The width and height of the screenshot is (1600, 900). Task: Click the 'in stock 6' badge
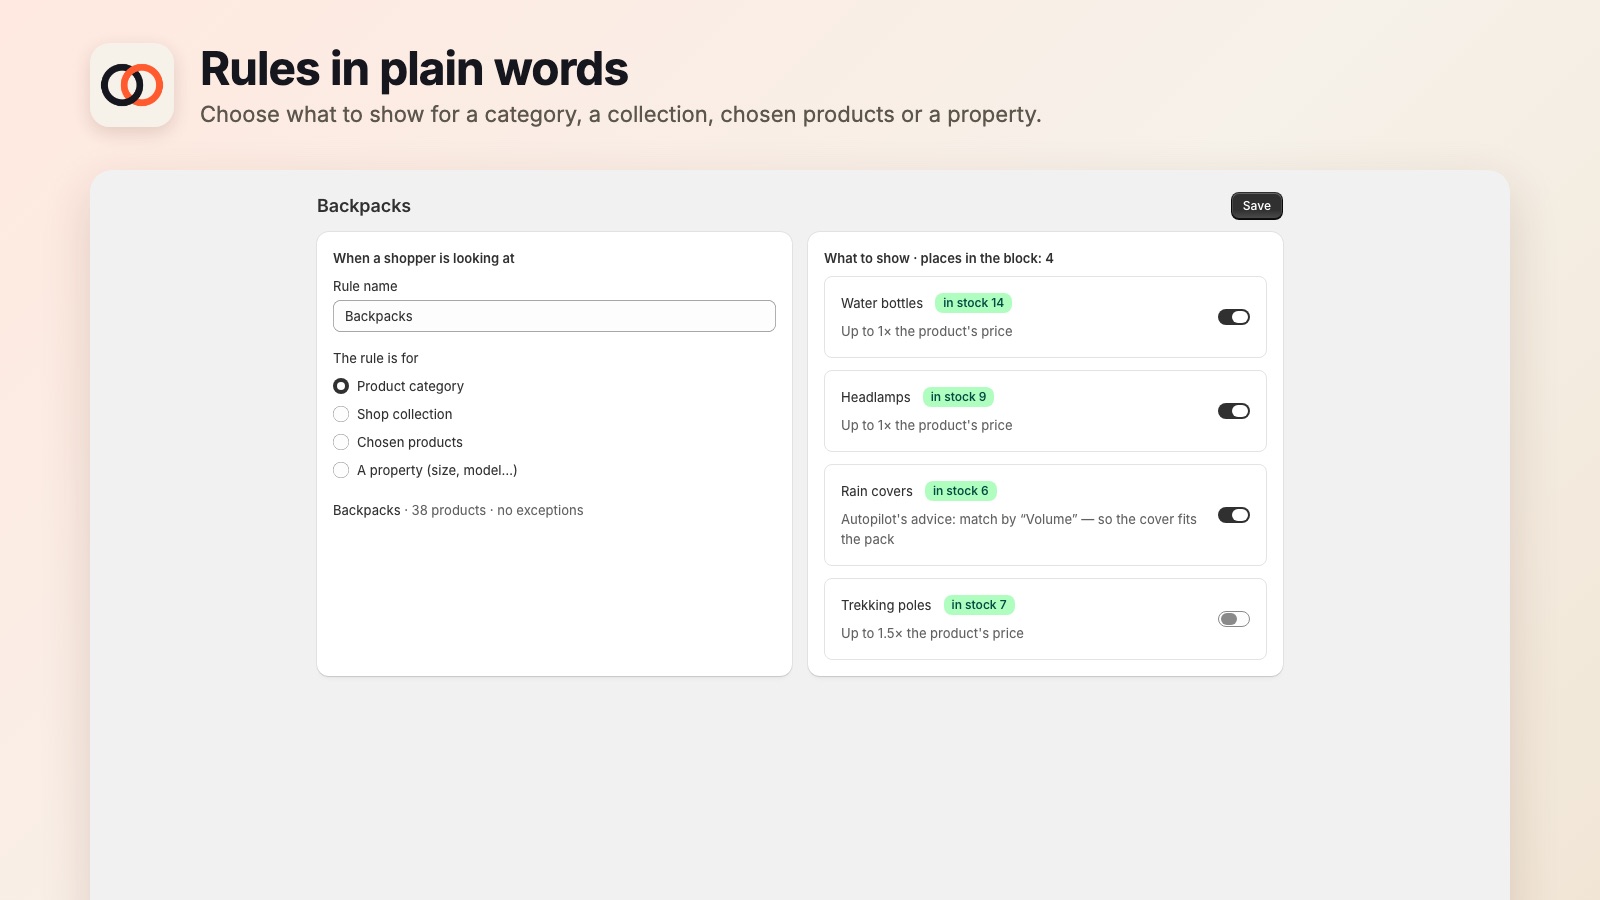(x=960, y=491)
